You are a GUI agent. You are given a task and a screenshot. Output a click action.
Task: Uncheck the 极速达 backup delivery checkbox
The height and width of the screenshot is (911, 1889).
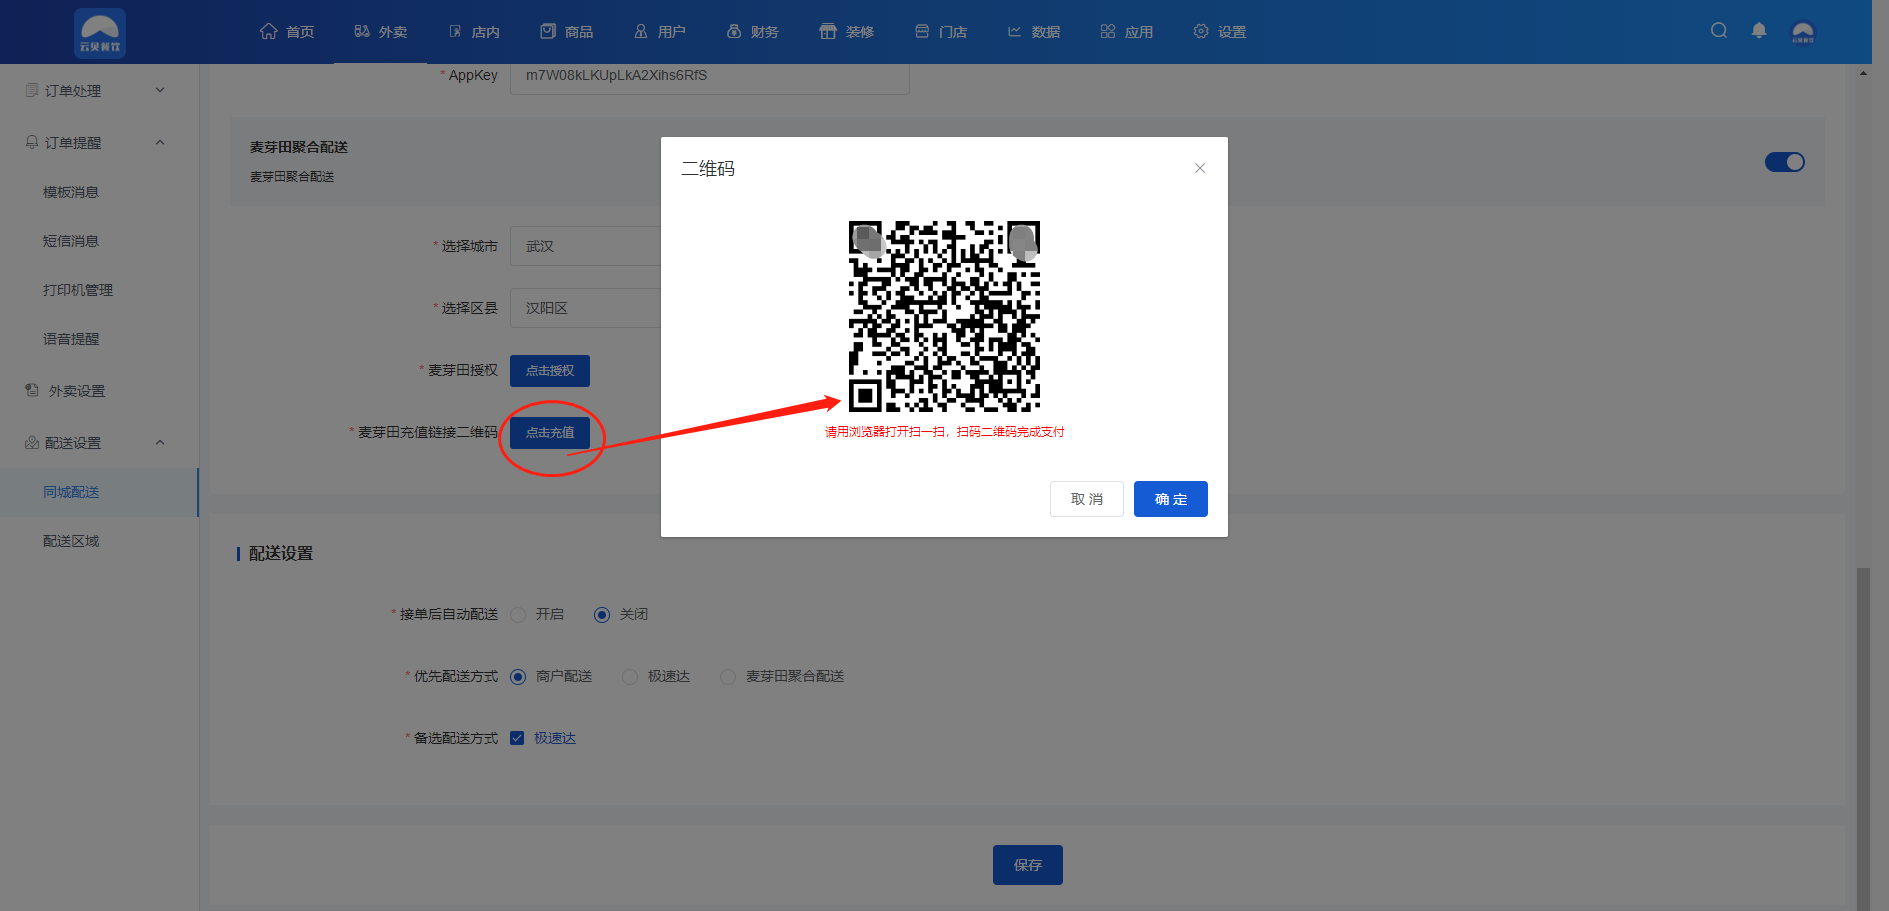[517, 738]
